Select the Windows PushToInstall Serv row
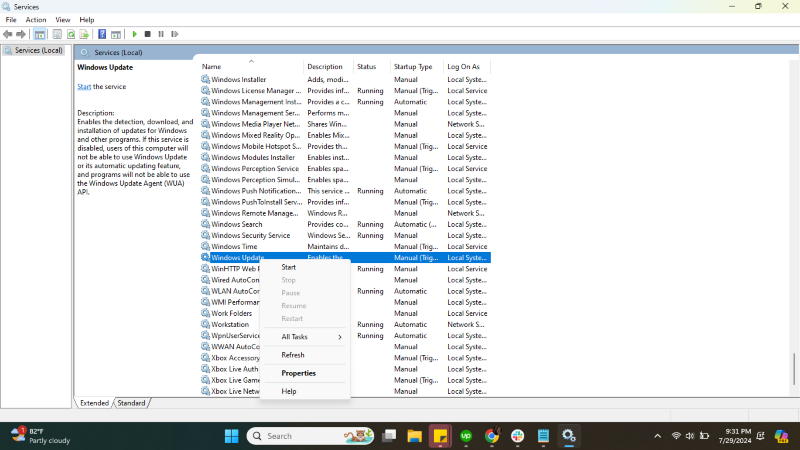800x450 pixels. tap(345, 202)
